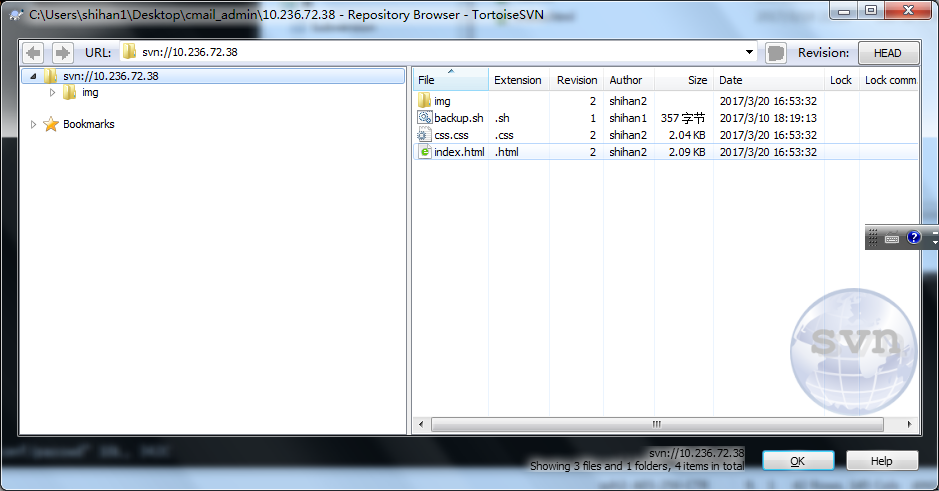
Task: Click the .sh extension cell
Action: pyautogui.click(x=502, y=118)
